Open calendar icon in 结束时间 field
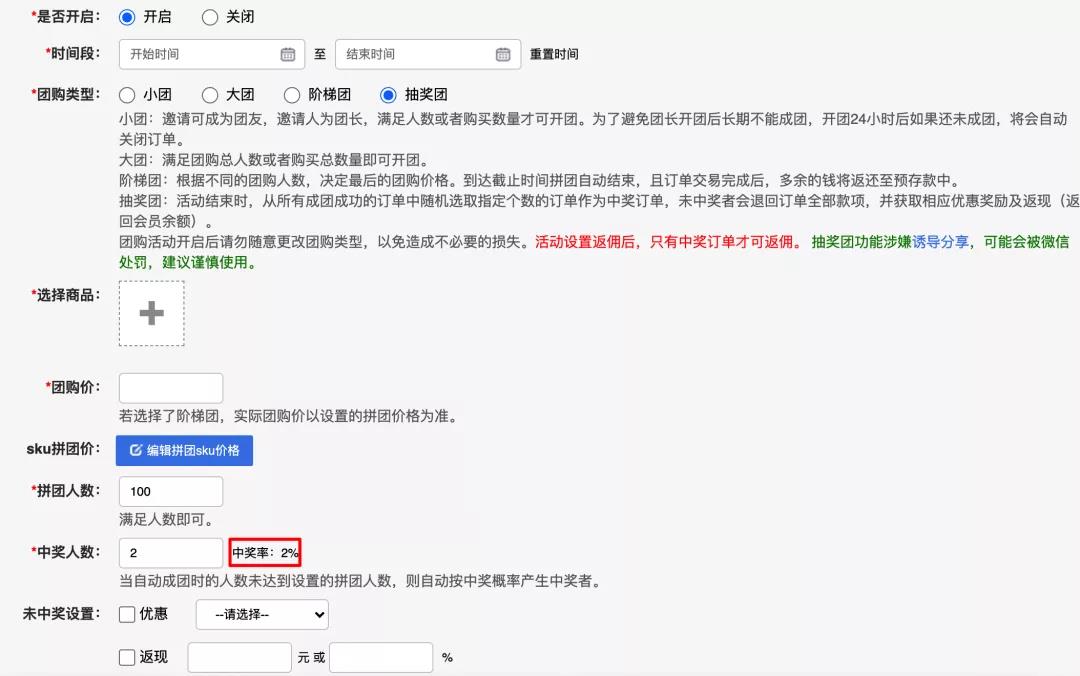1080x676 pixels. (x=503, y=54)
